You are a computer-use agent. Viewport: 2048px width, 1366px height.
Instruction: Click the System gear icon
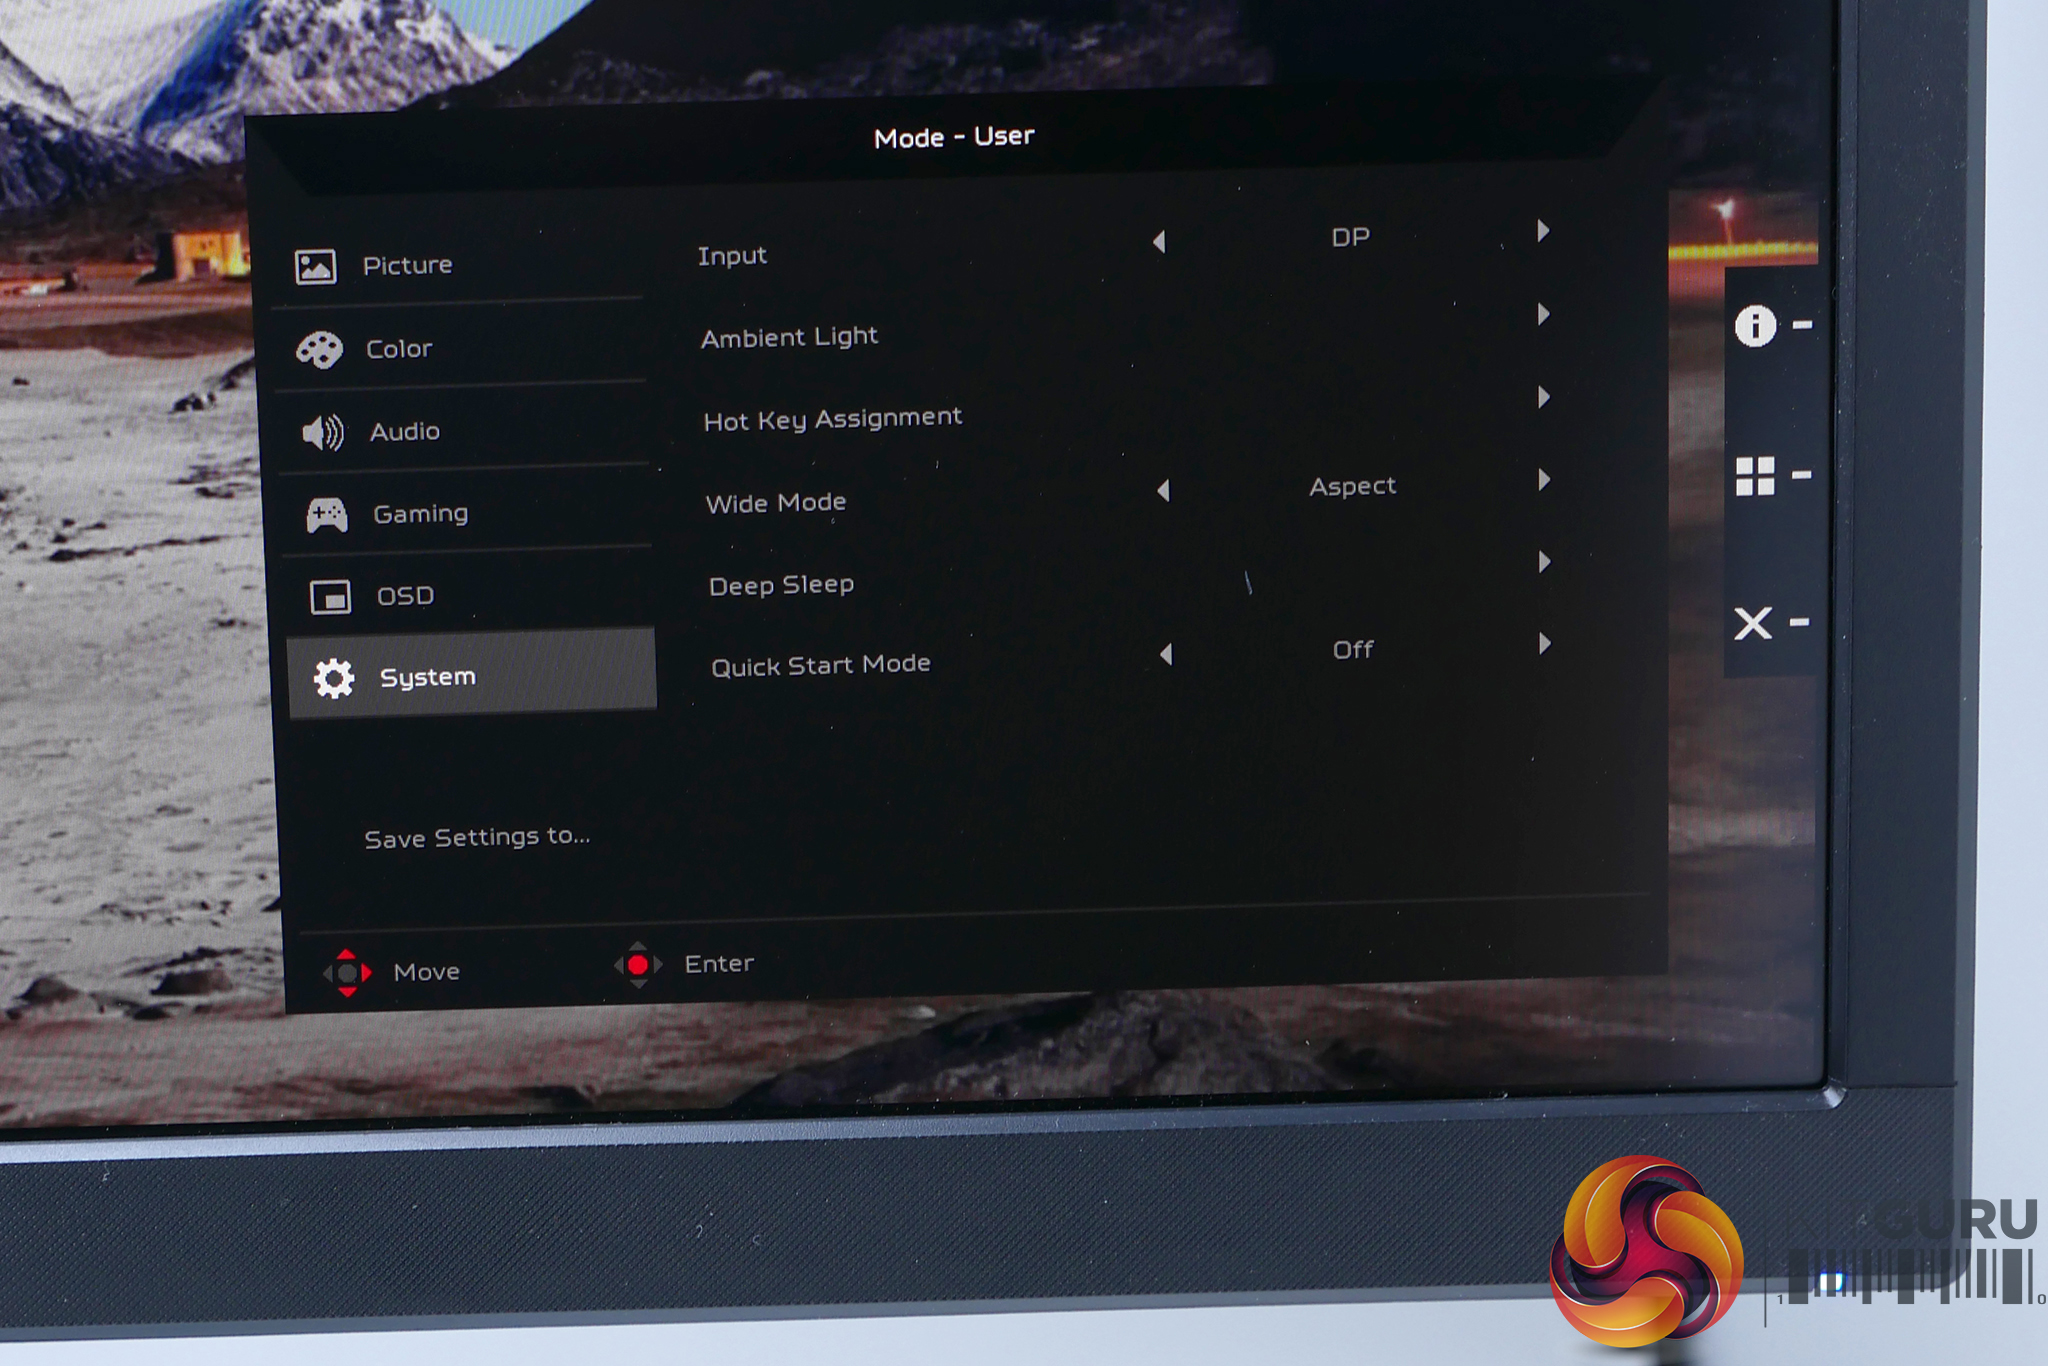(x=334, y=679)
